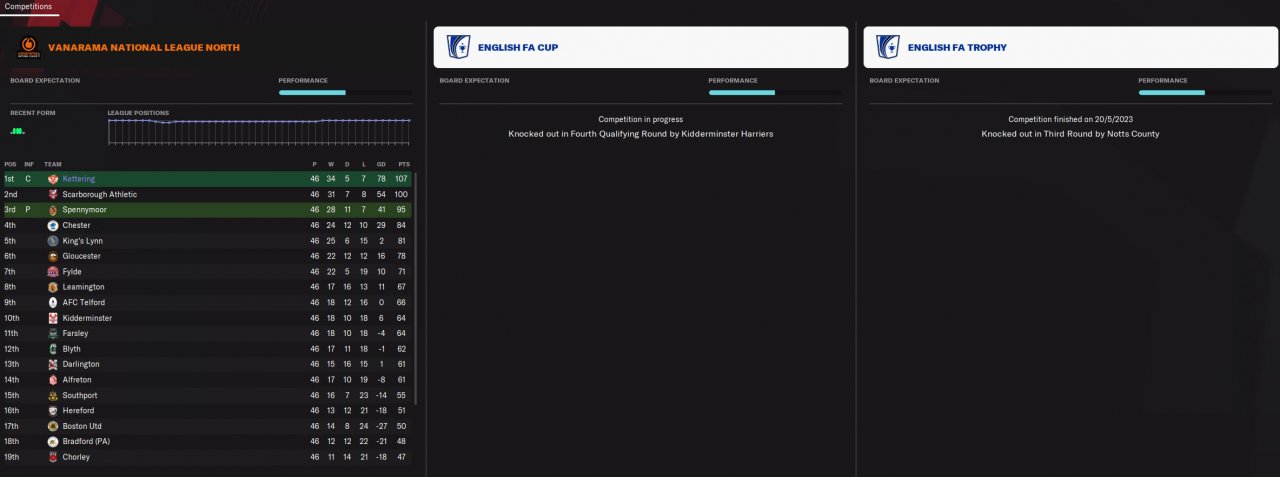This screenshot has width=1280, height=477.
Task: Click the Scarborough Athletic club badge
Action: (53, 194)
